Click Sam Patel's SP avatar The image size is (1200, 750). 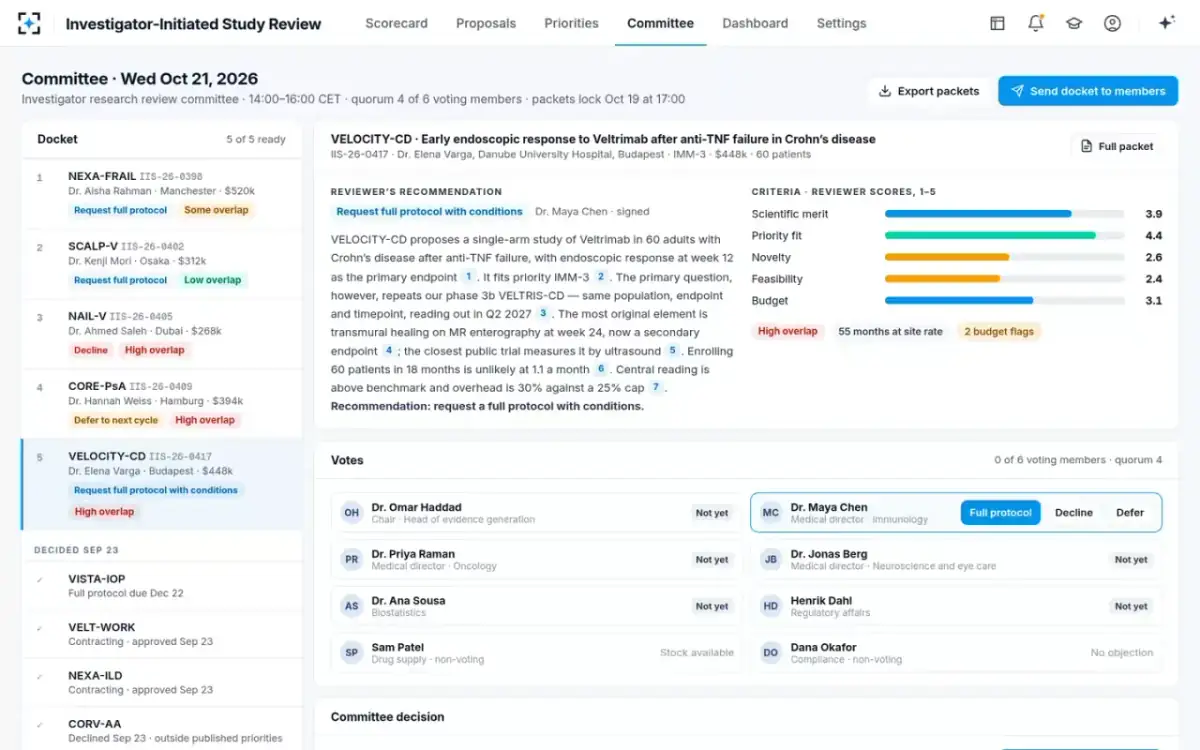coord(352,653)
